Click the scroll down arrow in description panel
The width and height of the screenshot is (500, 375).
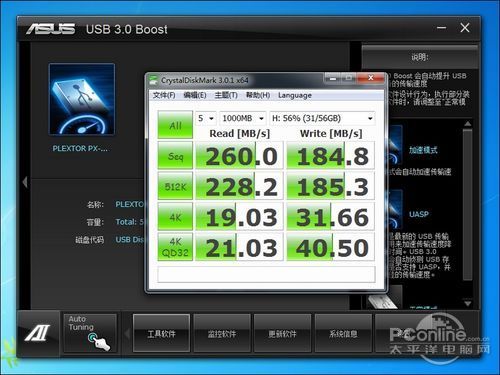click(468, 304)
